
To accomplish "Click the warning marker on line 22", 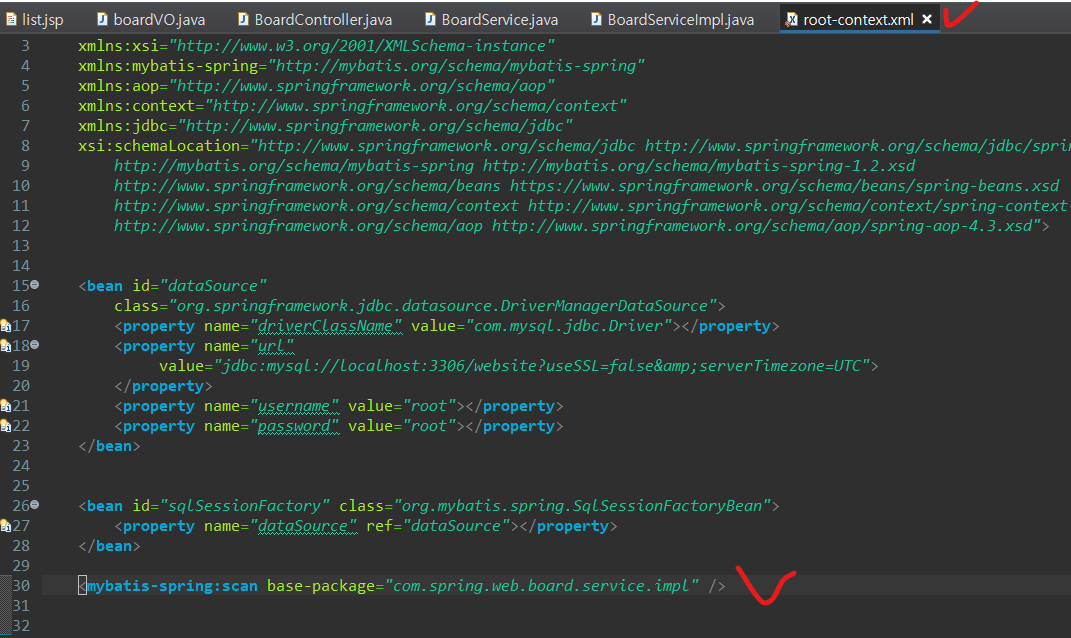I will click(5, 426).
